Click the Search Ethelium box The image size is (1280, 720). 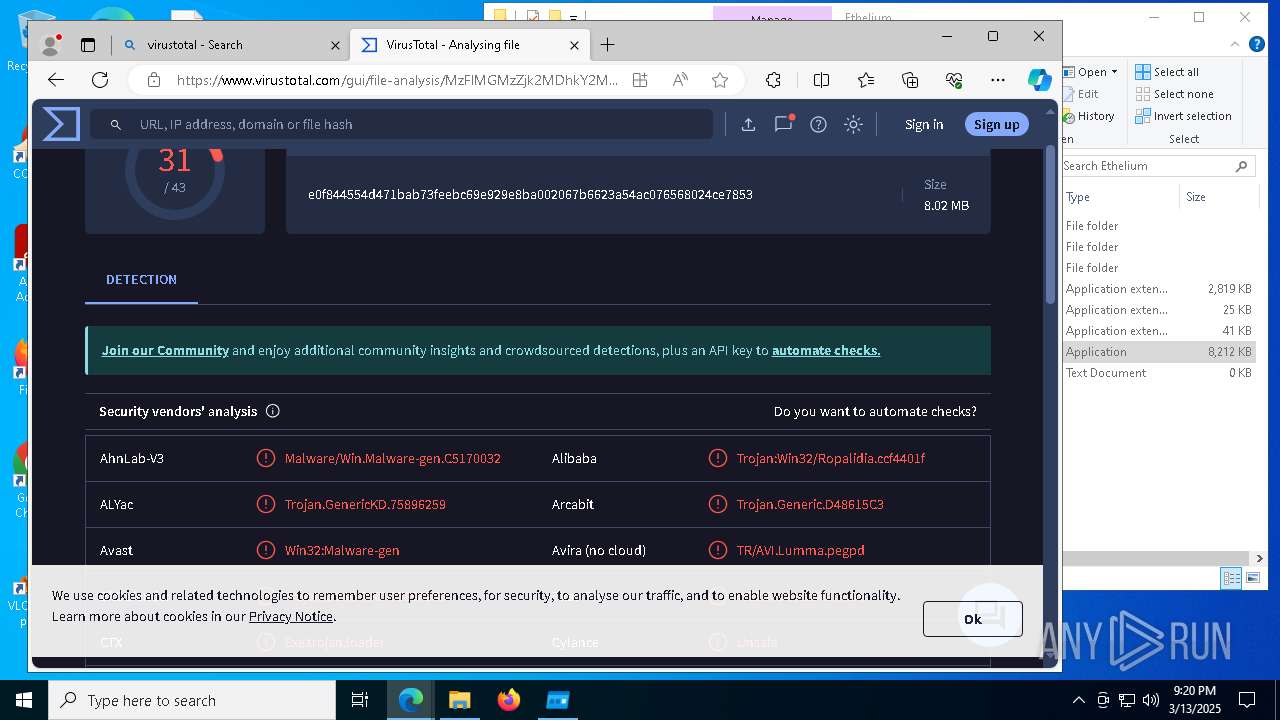pyautogui.click(x=1156, y=166)
